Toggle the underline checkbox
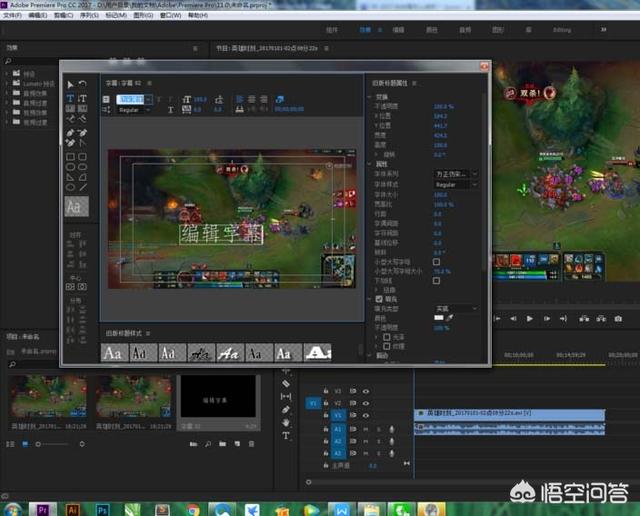Viewport: 640px width, 516px height. click(x=436, y=281)
